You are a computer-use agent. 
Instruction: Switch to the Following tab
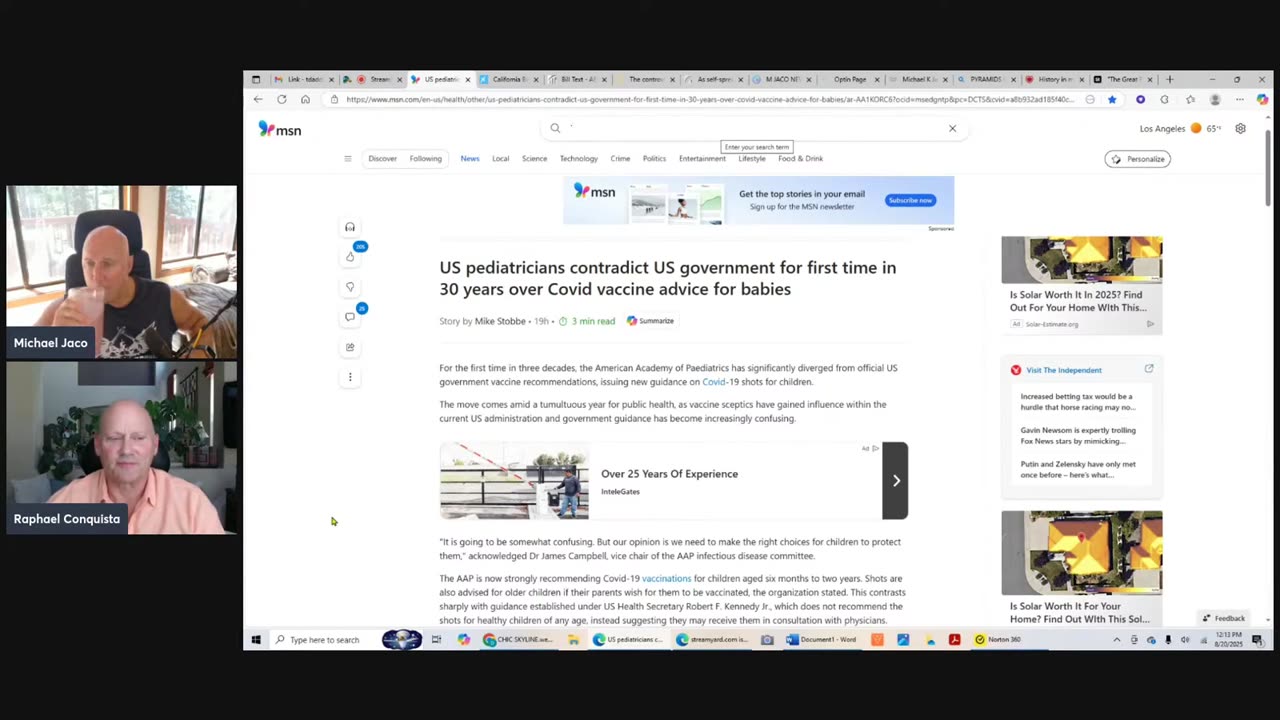[425, 158]
